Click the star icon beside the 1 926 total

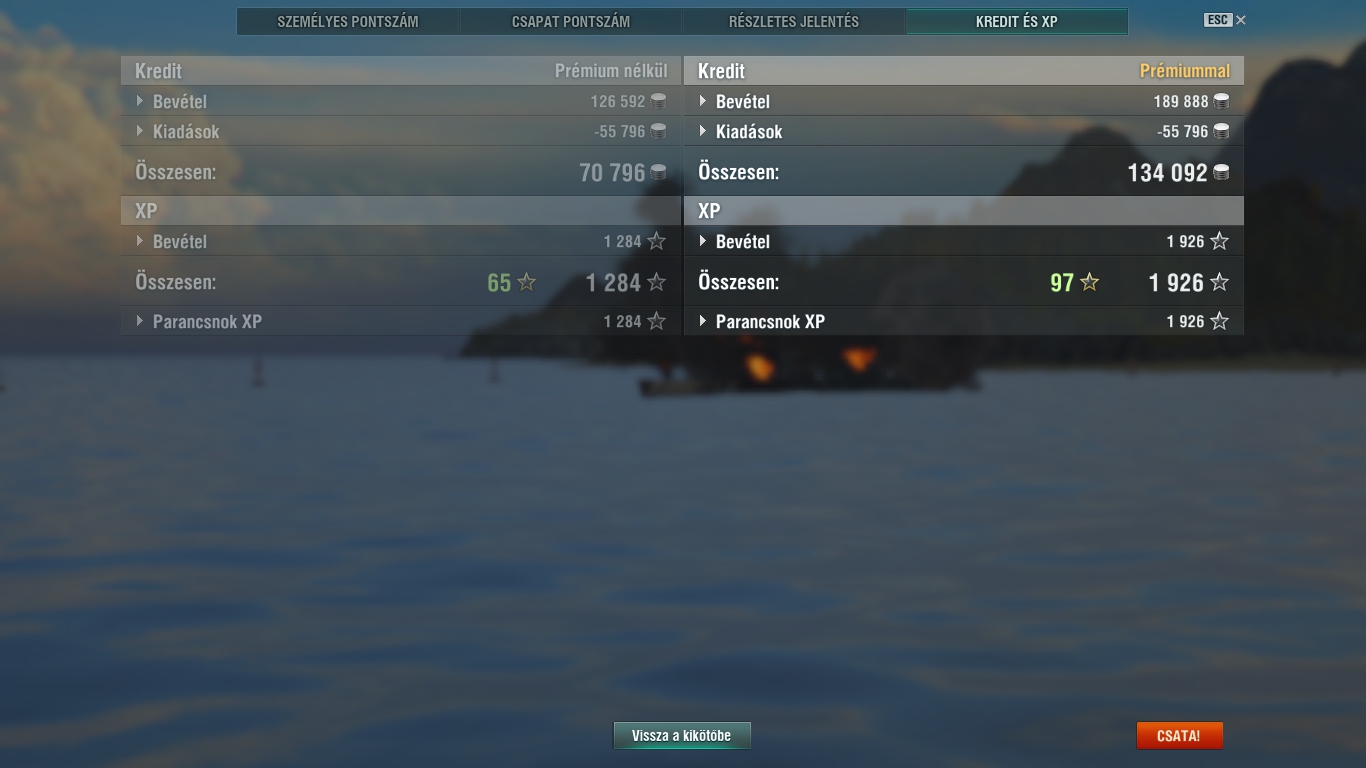(x=1219, y=283)
